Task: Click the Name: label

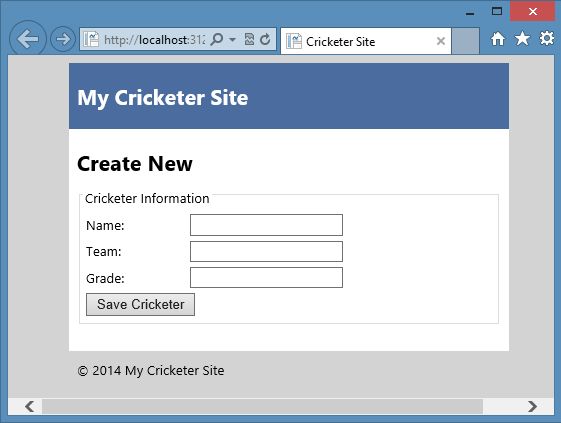Action: pos(105,226)
